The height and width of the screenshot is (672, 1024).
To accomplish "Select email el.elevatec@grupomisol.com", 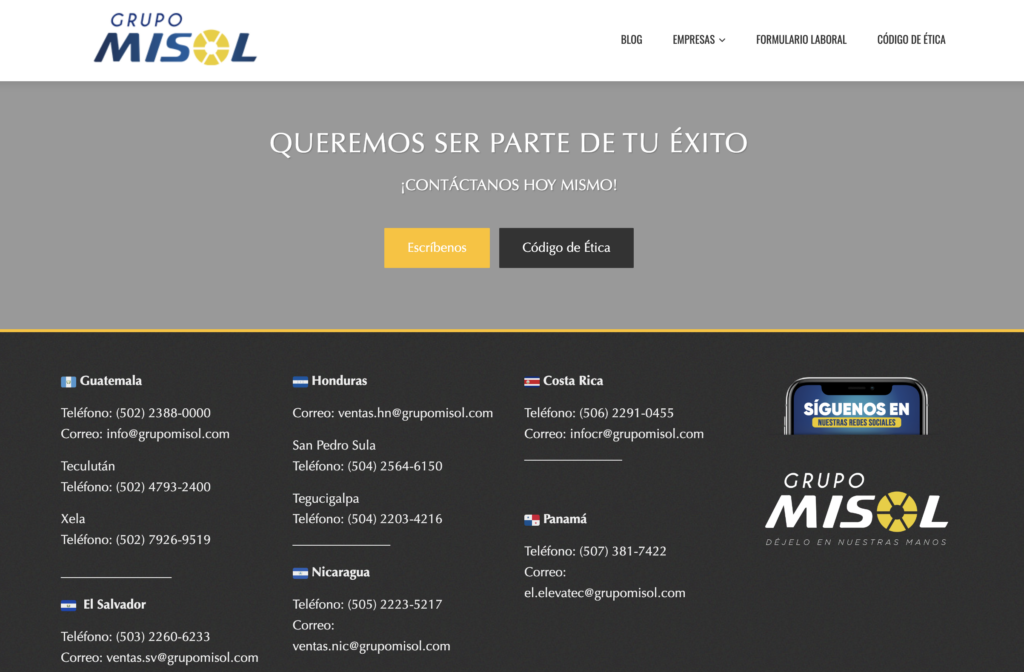I will pyautogui.click(x=605, y=593).
